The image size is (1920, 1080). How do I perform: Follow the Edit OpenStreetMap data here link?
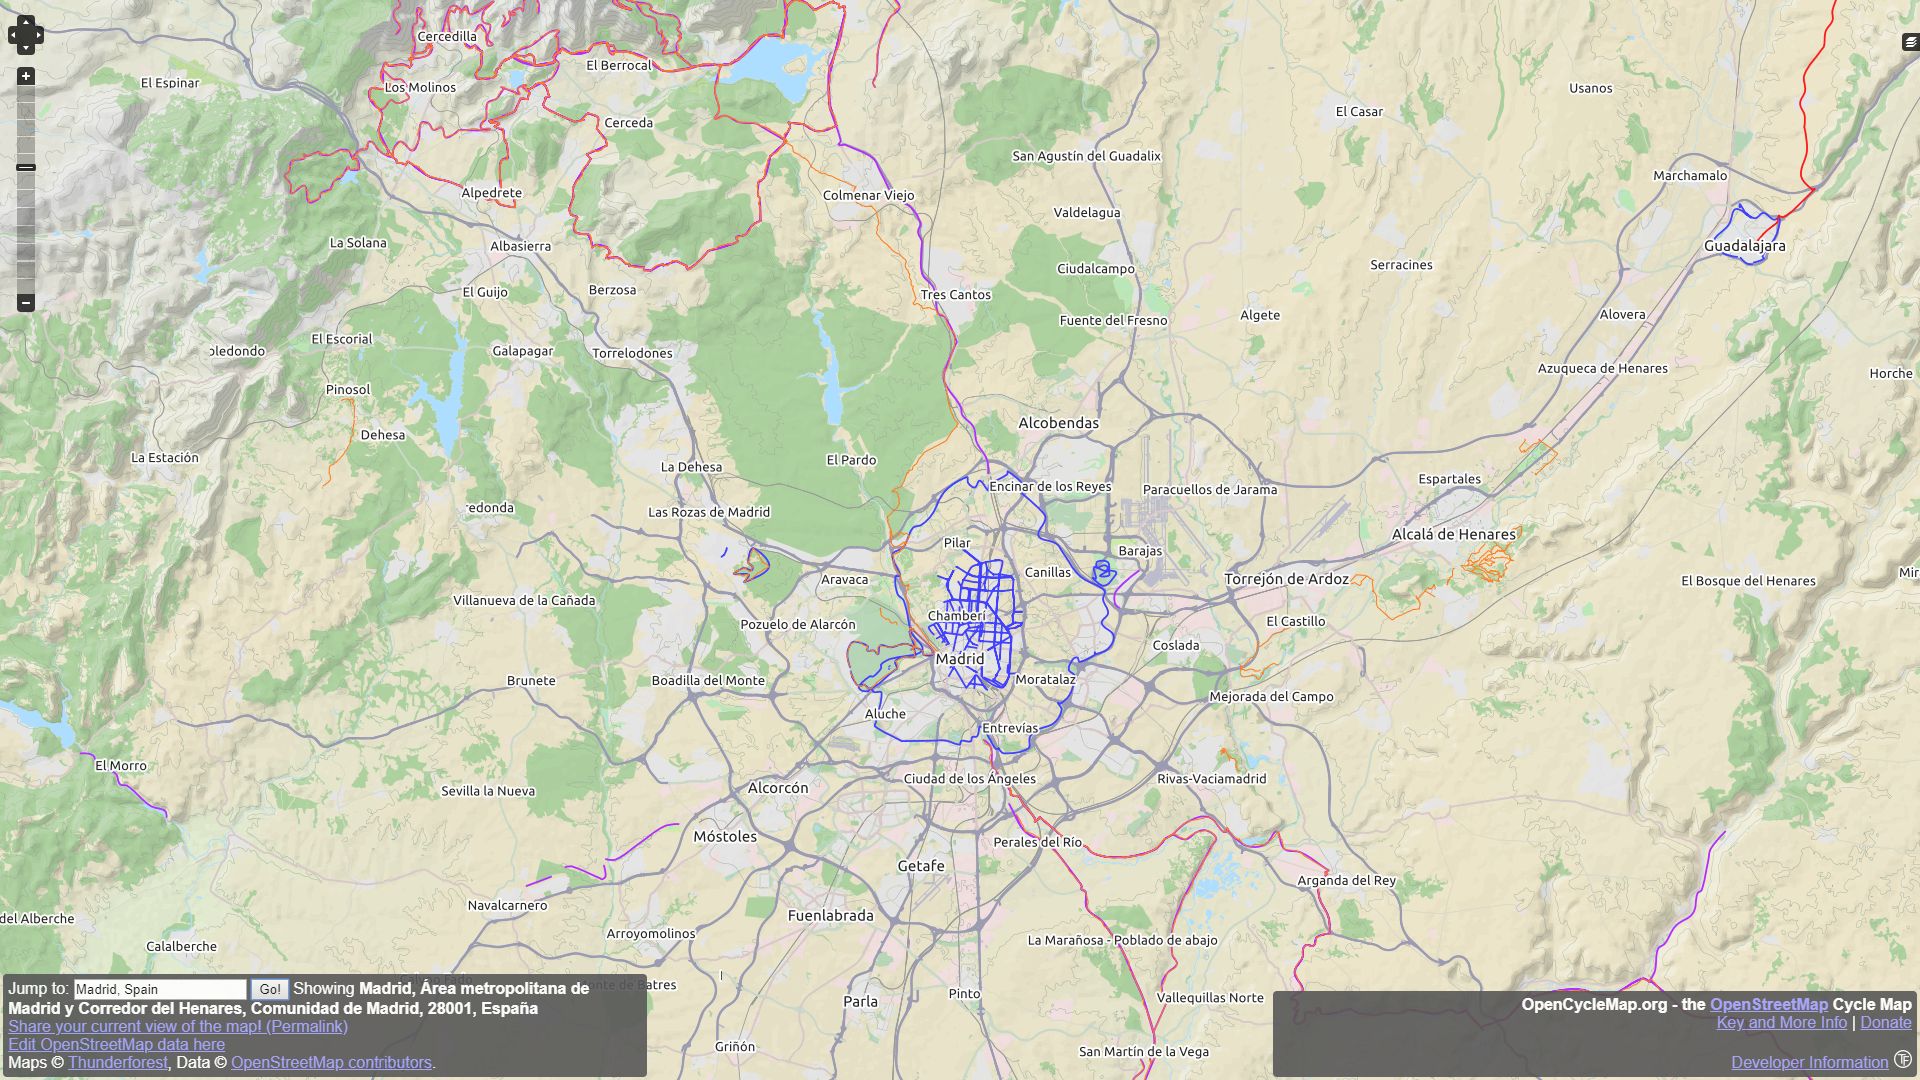[115, 1044]
